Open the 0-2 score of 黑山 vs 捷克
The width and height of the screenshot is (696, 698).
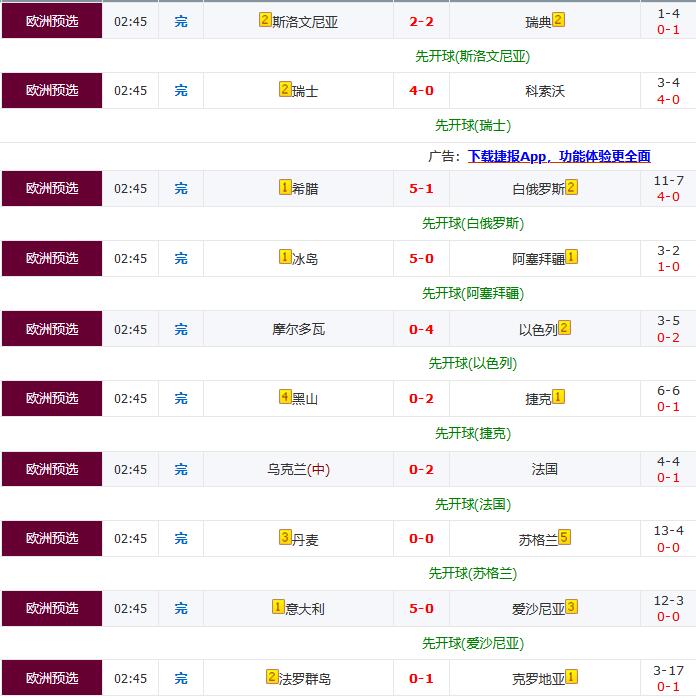click(x=421, y=398)
